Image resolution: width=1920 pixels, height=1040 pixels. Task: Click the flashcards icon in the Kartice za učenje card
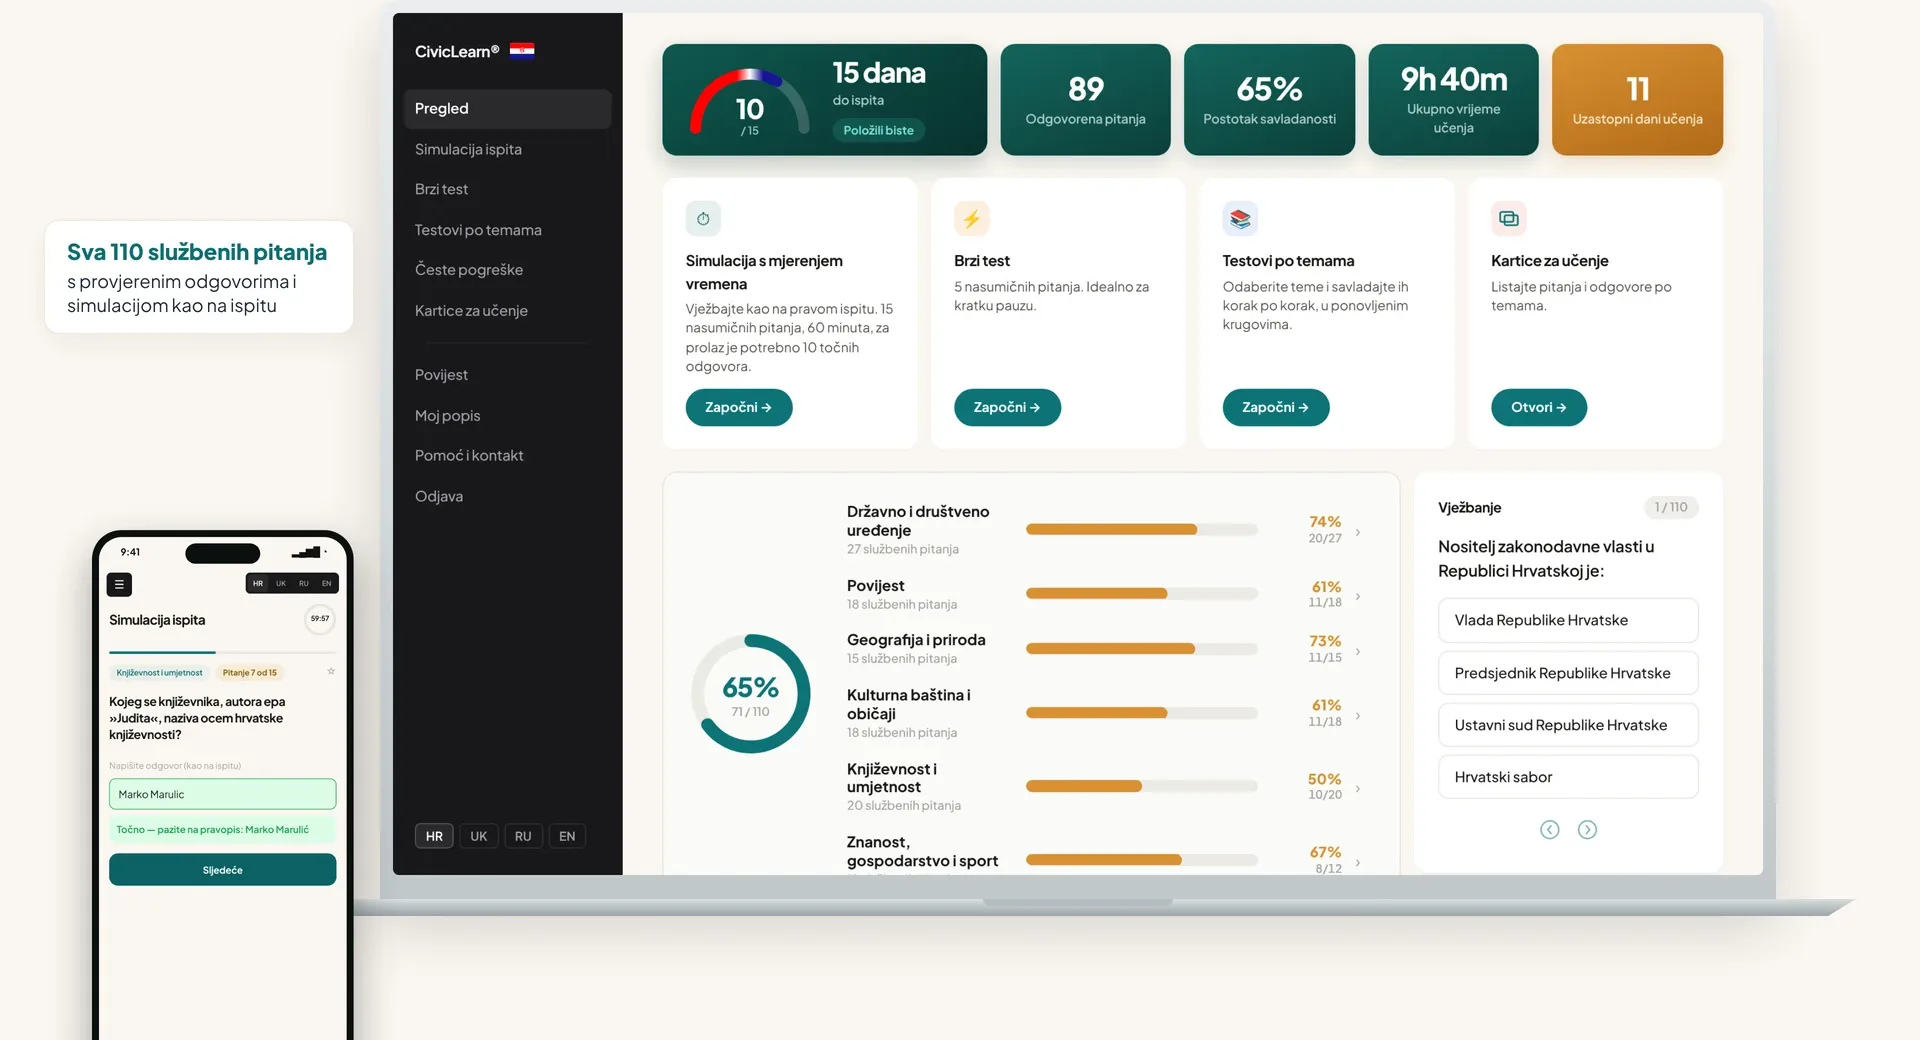coord(1509,219)
